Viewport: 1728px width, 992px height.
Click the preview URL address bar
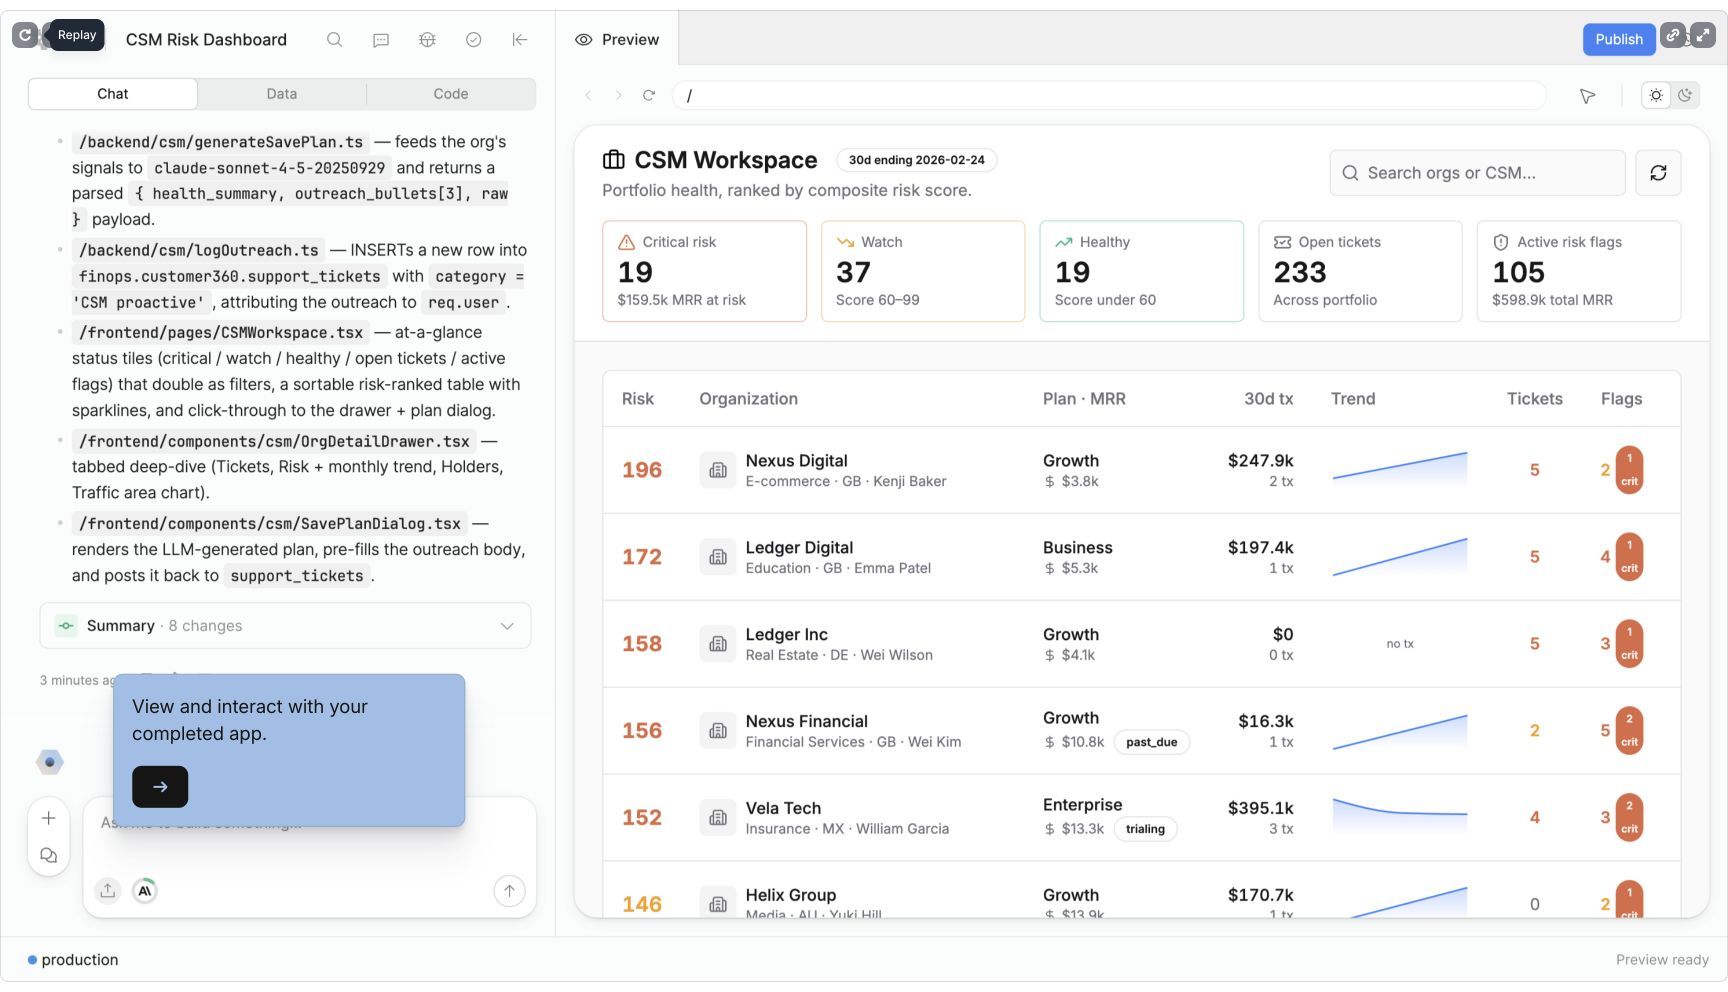point(1110,95)
